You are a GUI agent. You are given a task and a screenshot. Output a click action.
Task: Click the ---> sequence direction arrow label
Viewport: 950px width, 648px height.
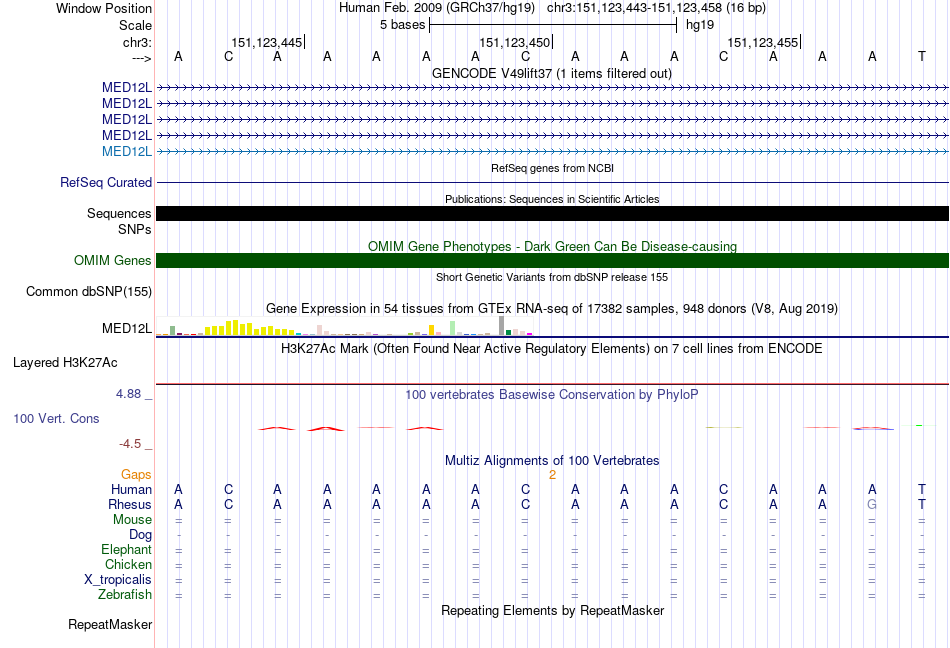[x=142, y=58]
